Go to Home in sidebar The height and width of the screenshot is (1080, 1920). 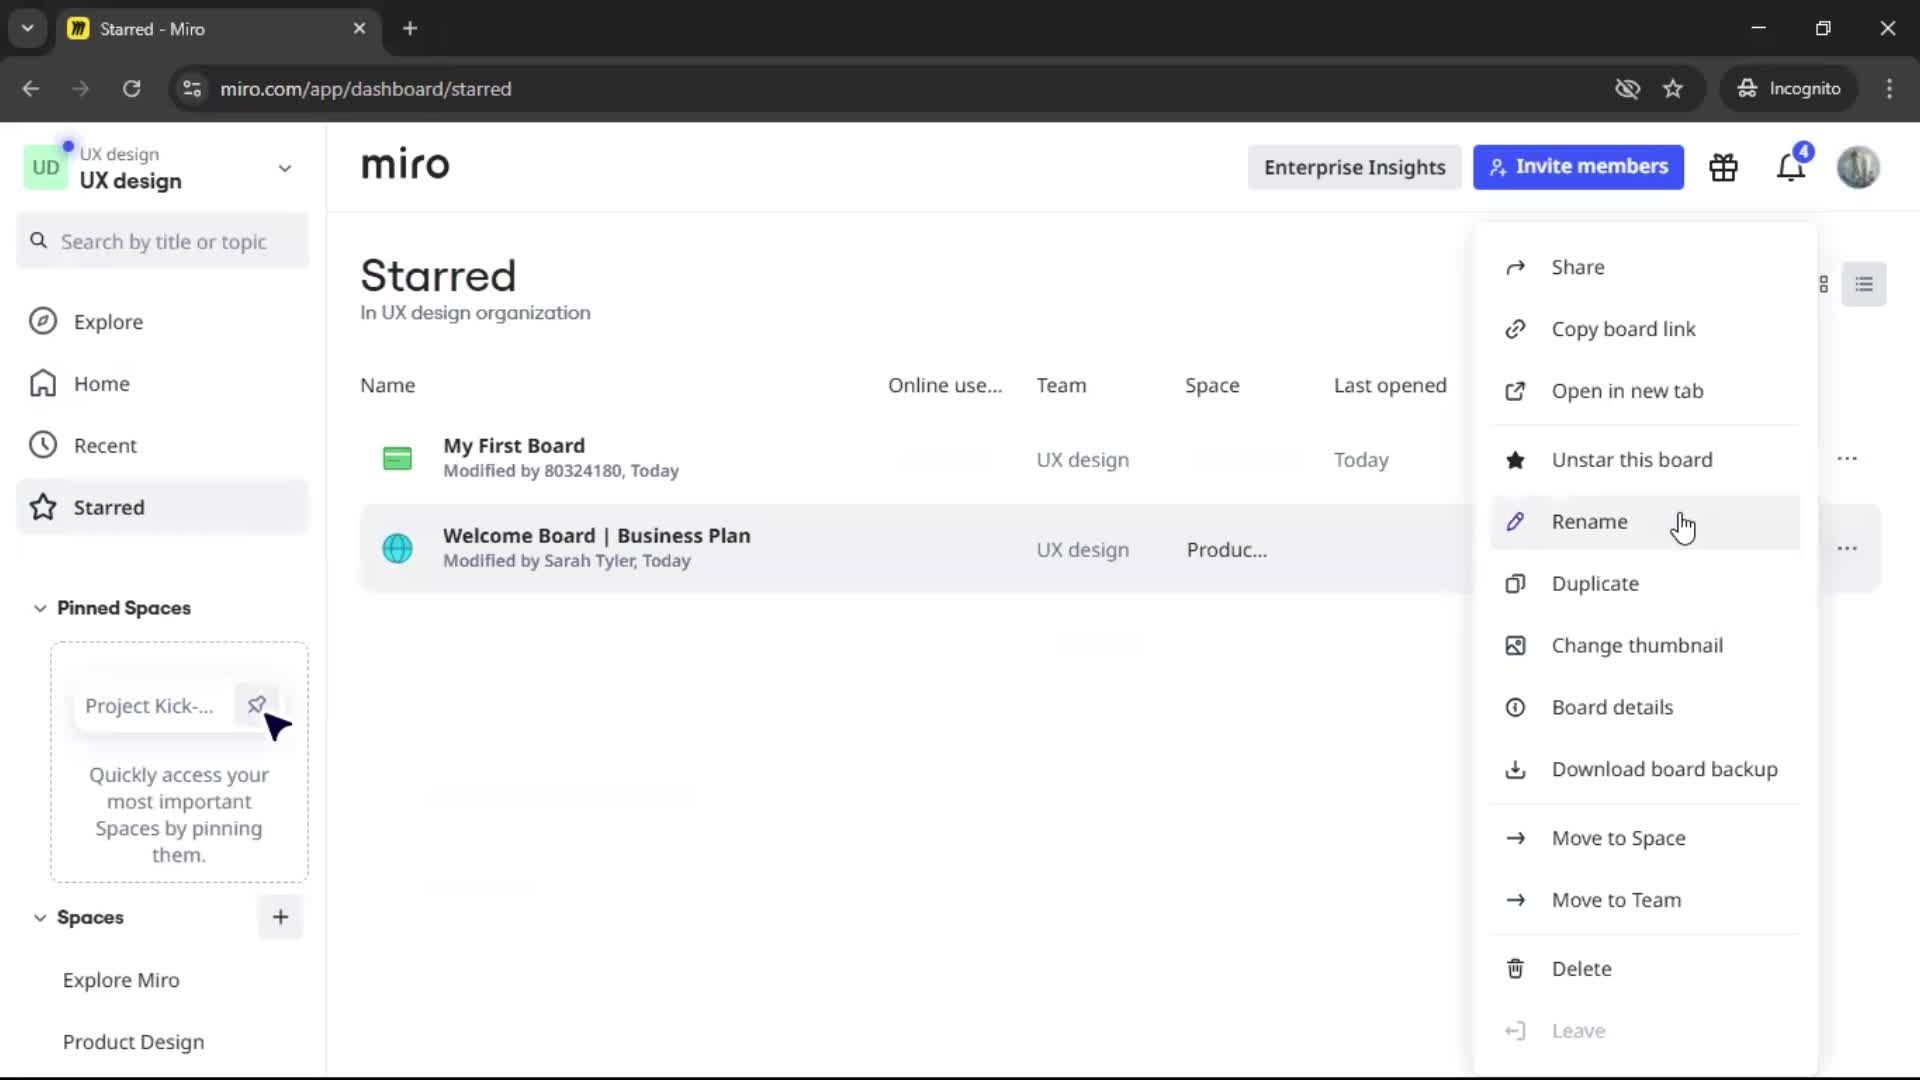click(x=163, y=384)
